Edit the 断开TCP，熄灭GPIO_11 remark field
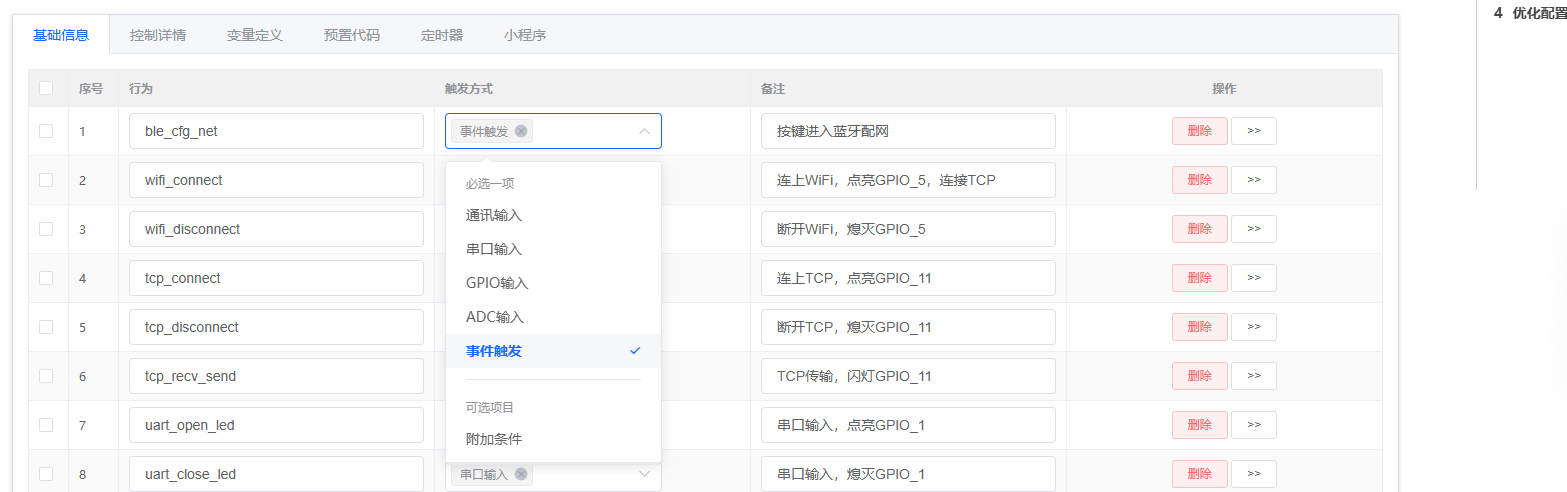1567x492 pixels. pos(908,327)
